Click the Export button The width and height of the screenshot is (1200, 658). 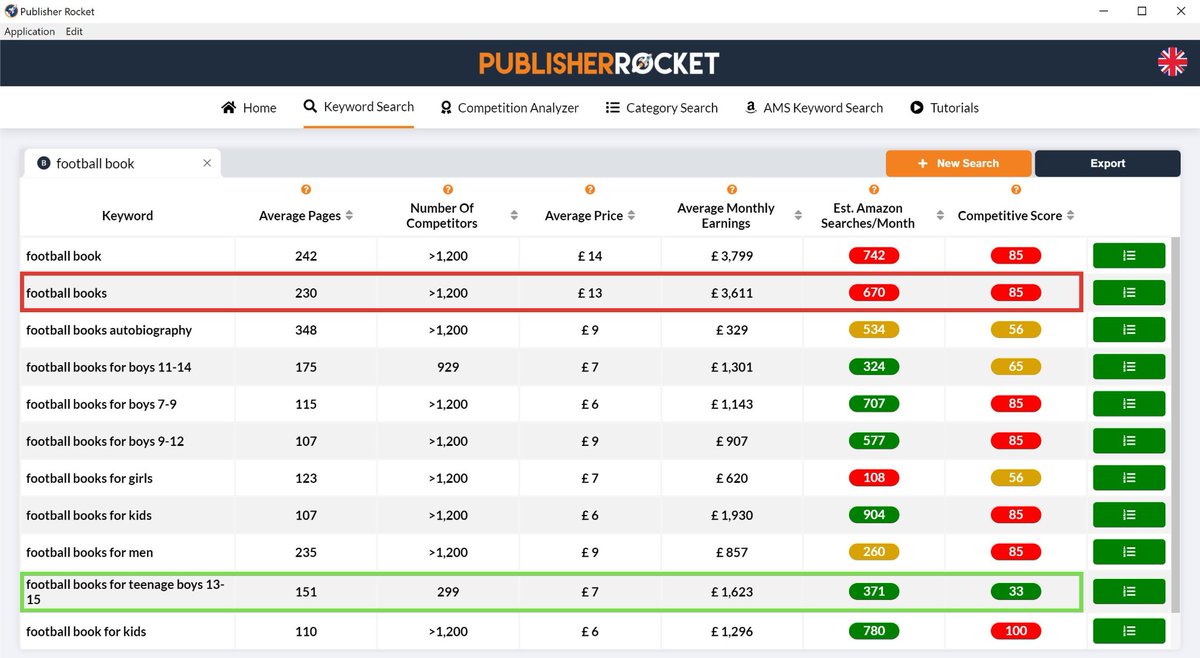pos(1108,163)
